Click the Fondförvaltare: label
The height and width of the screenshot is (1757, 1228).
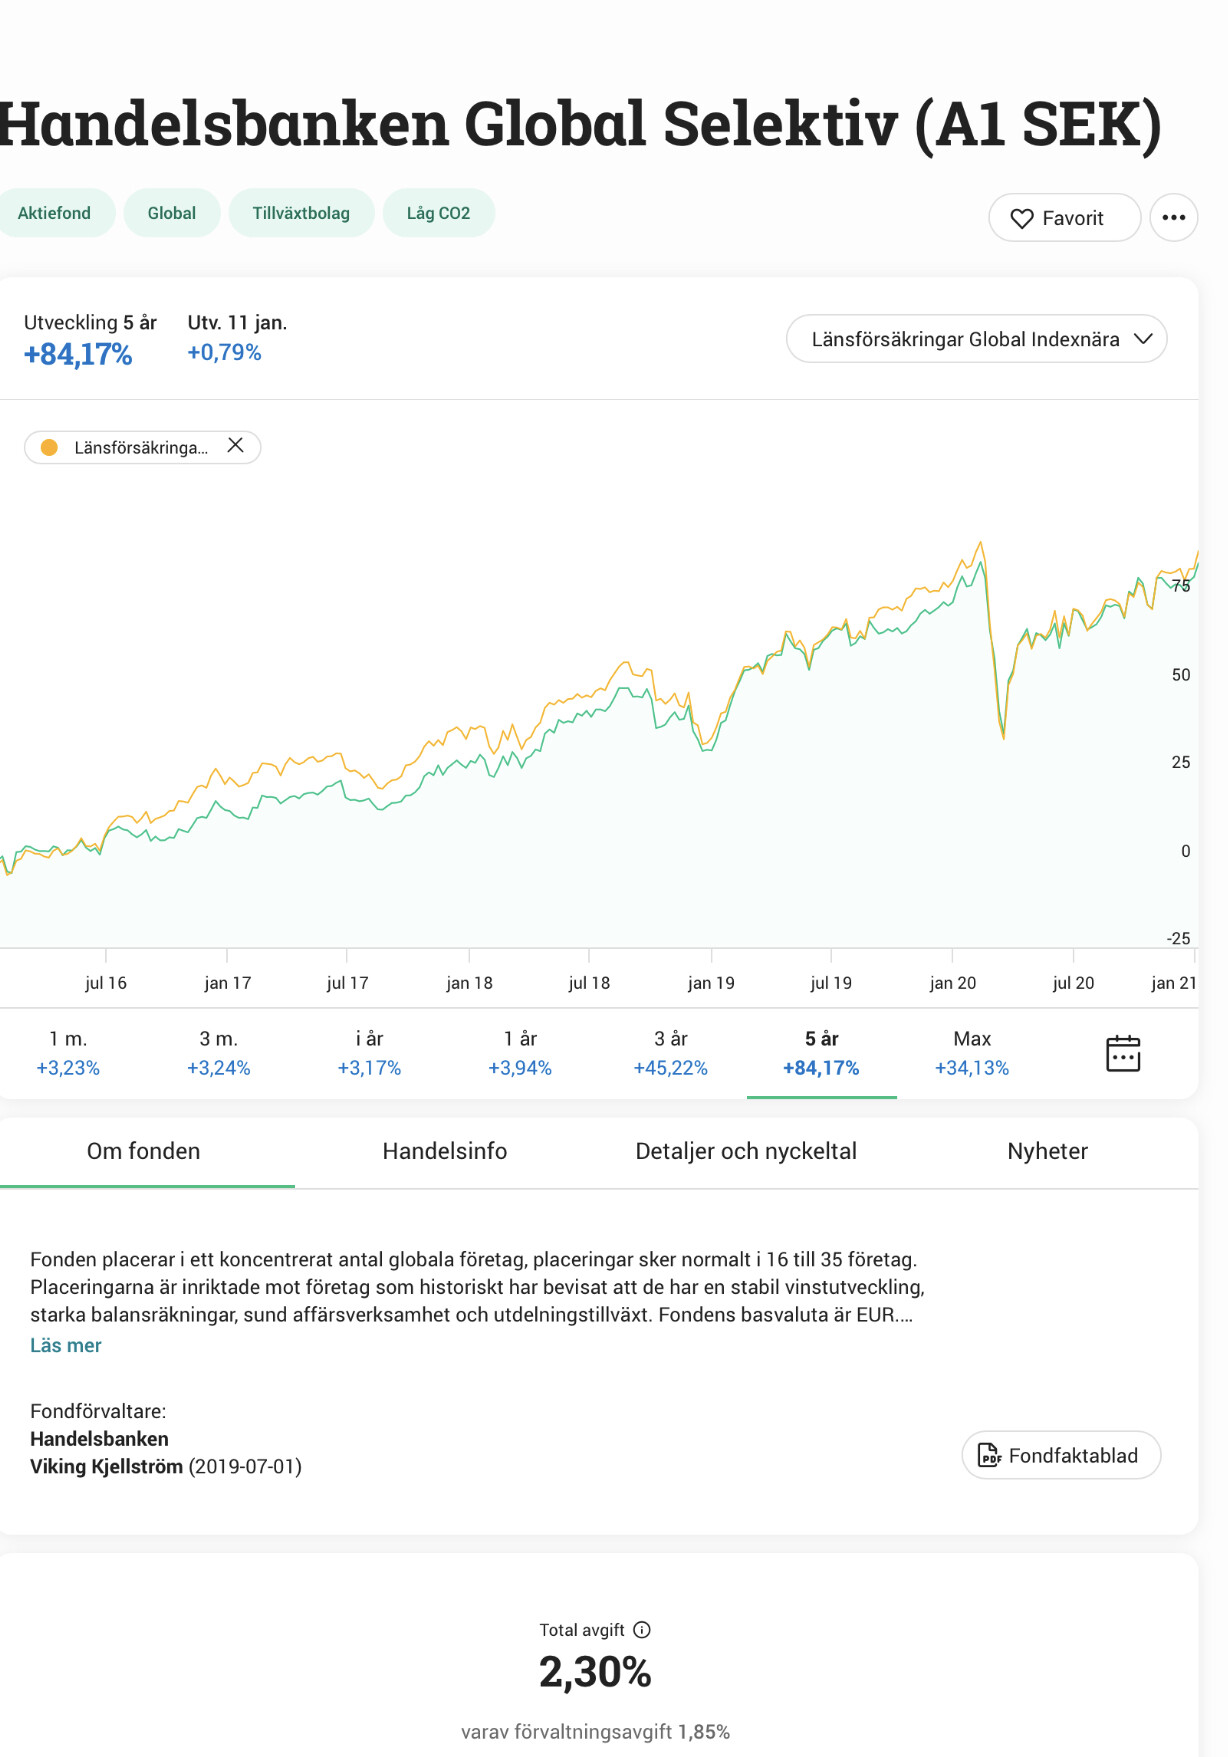[98, 1411]
